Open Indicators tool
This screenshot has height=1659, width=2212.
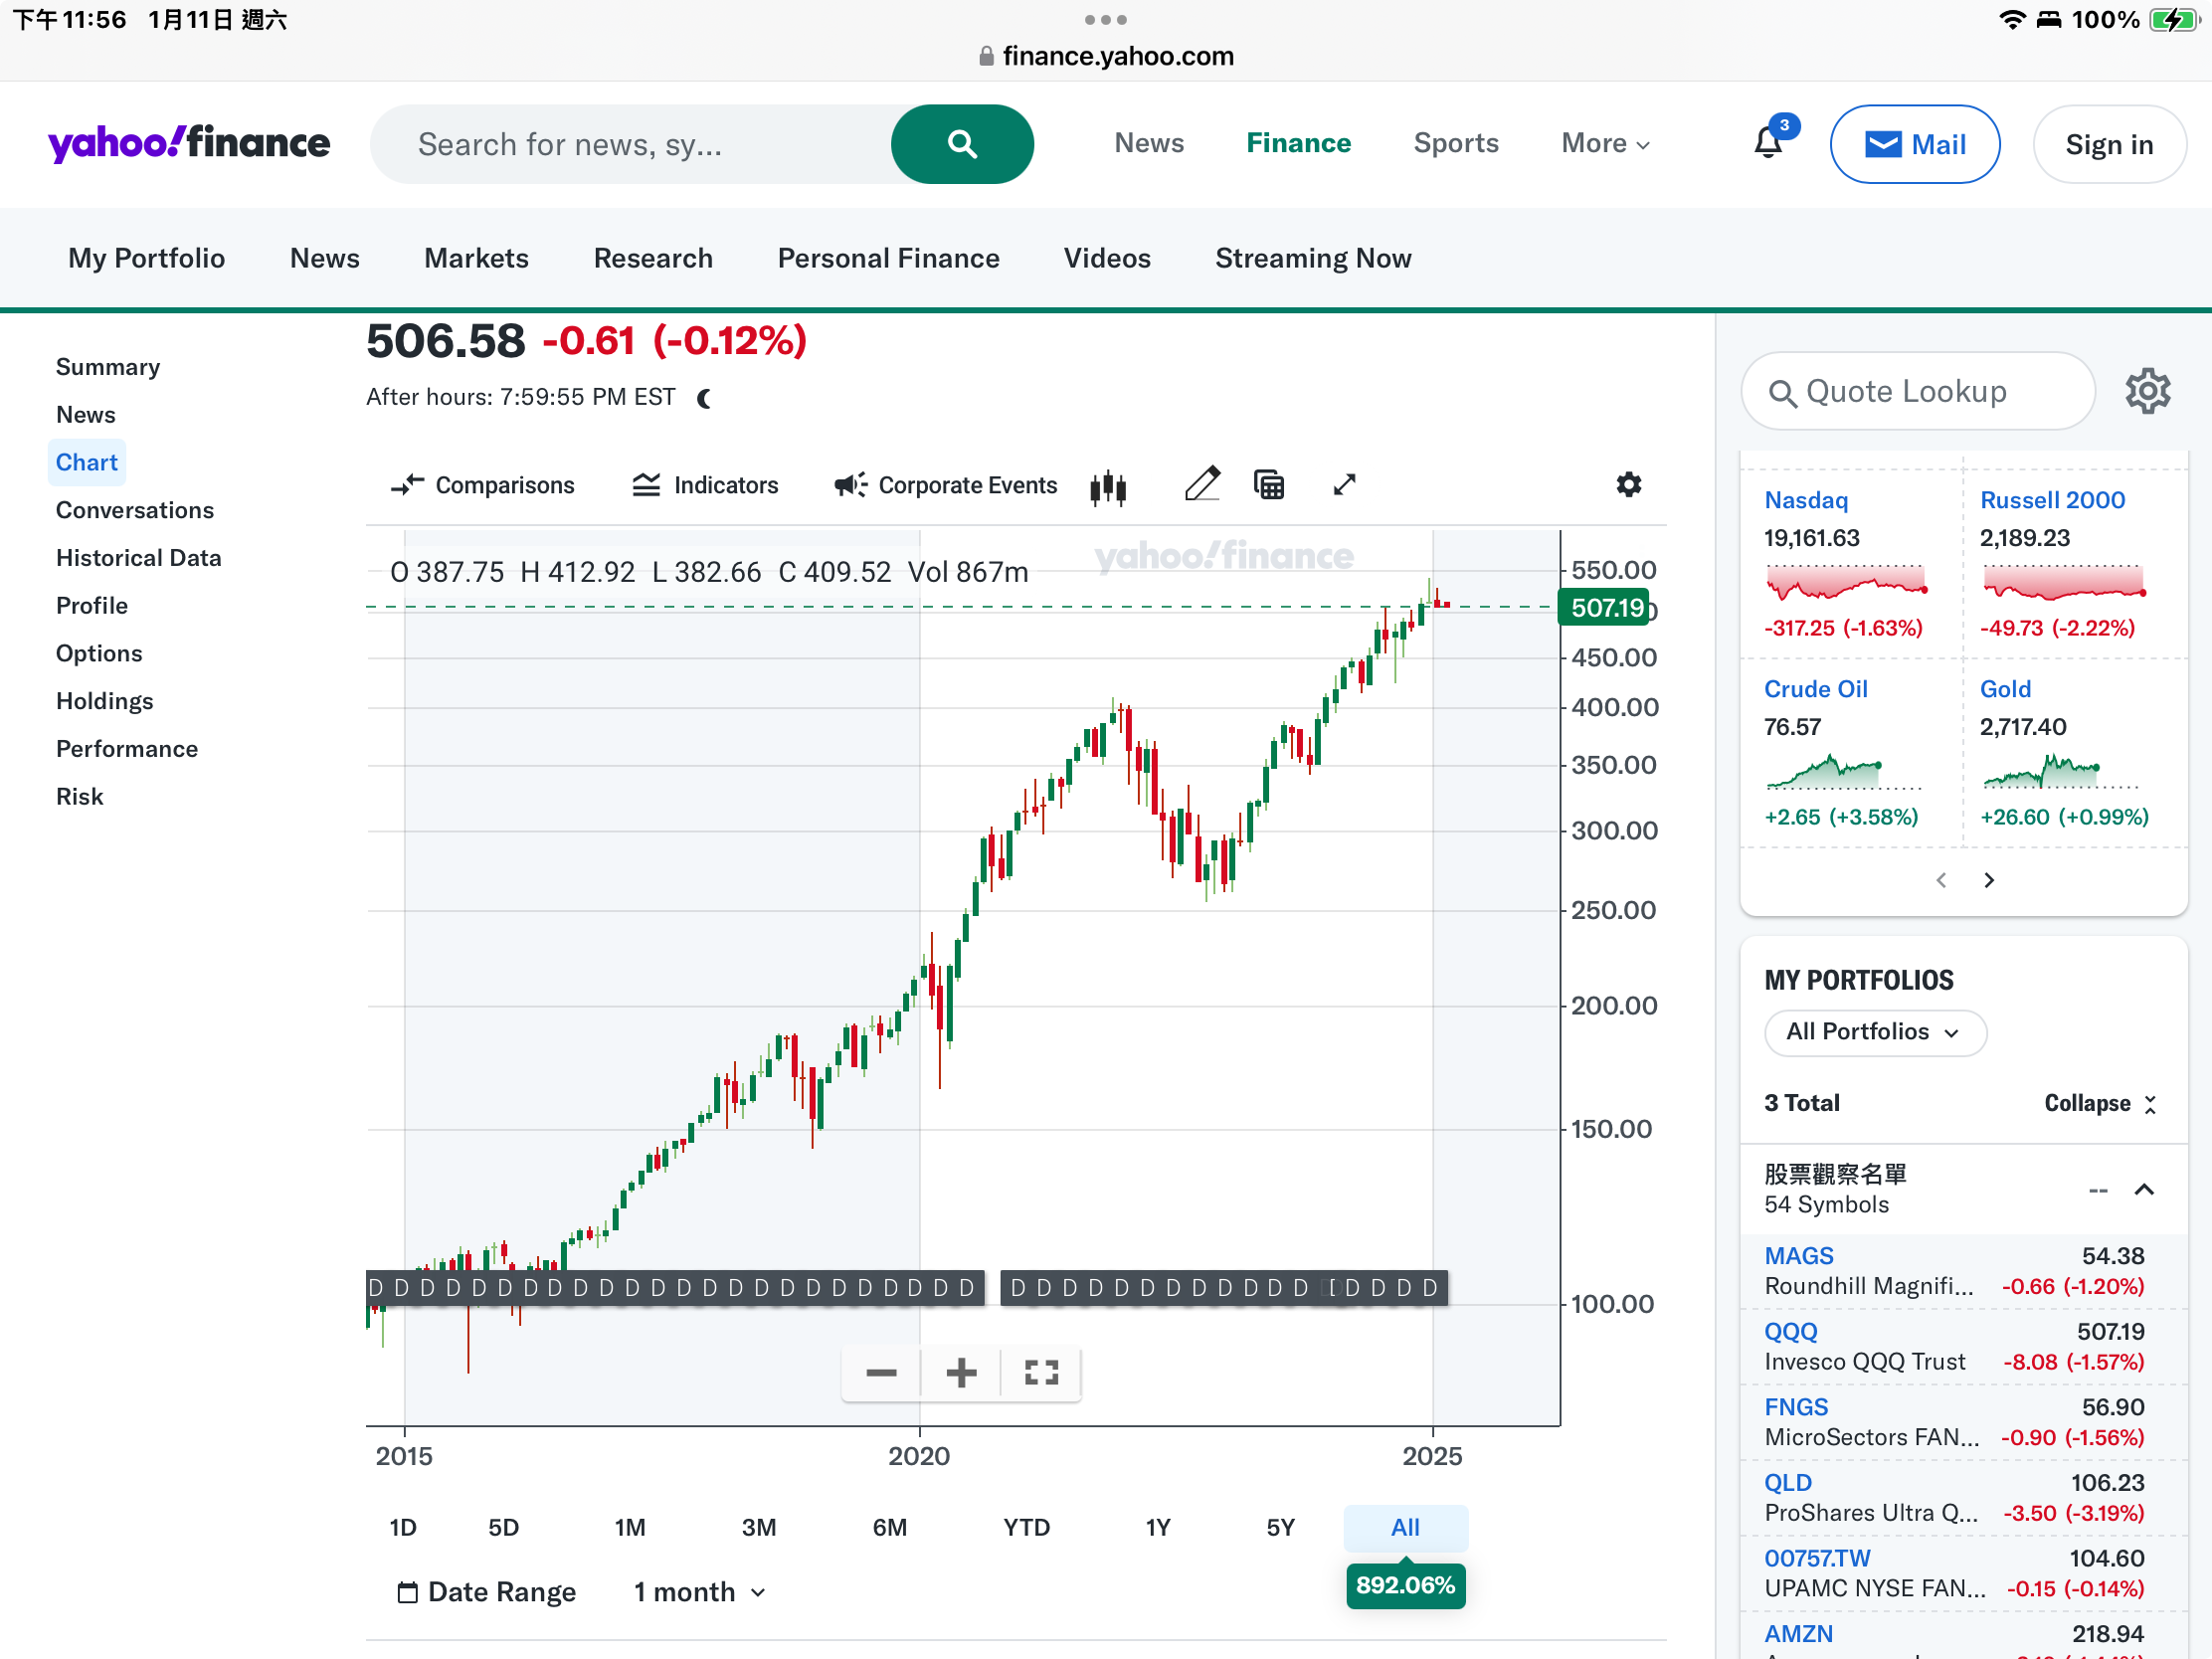705,485
